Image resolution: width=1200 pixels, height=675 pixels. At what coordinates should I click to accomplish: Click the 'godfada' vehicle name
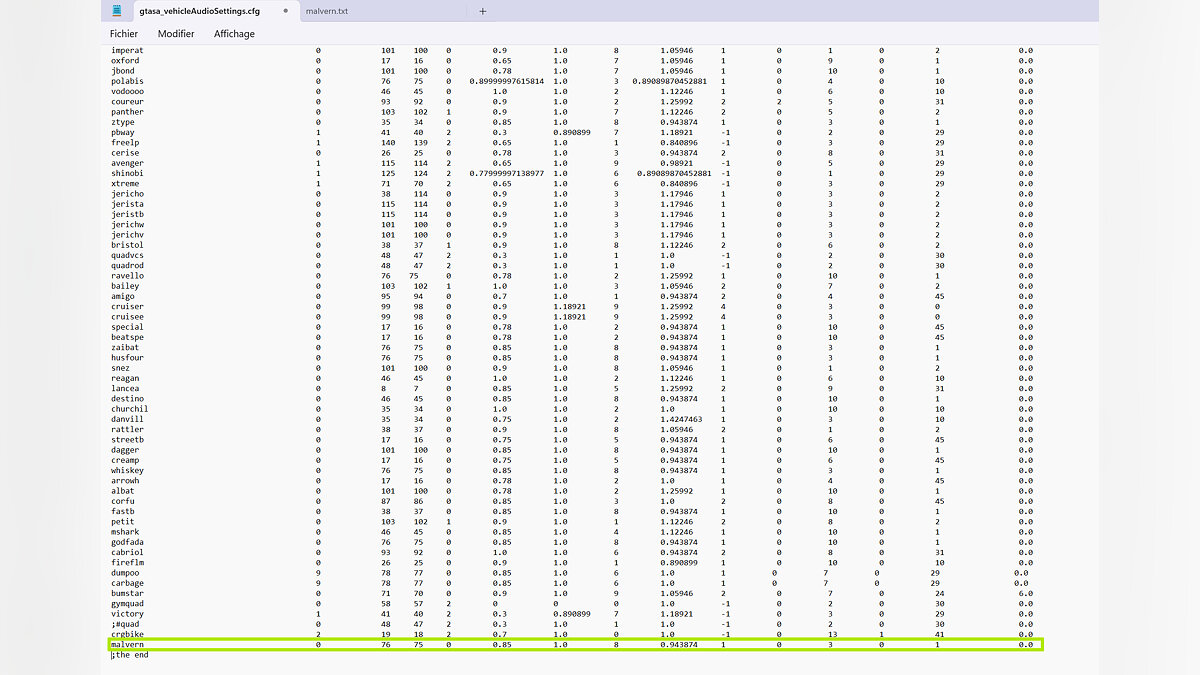click(127, 542)
